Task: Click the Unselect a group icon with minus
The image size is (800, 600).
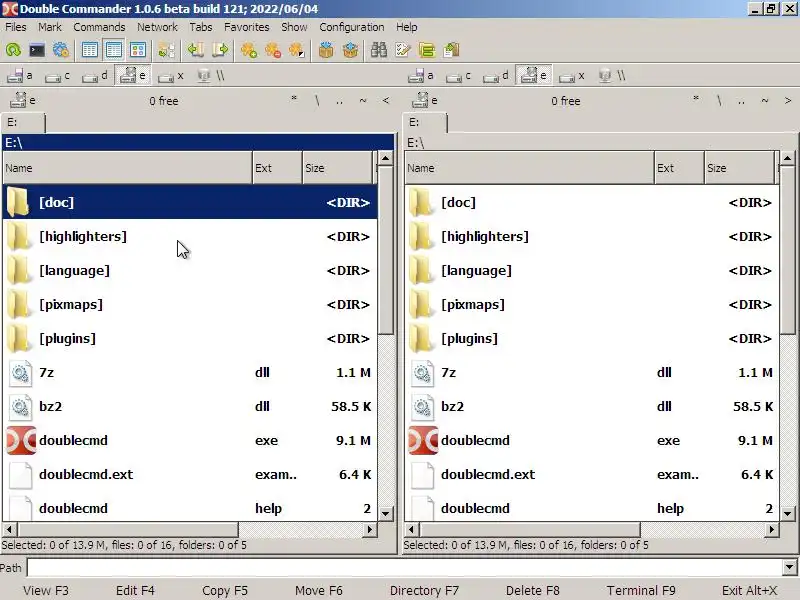Action: pyautogui.click(x=273, y=50)
